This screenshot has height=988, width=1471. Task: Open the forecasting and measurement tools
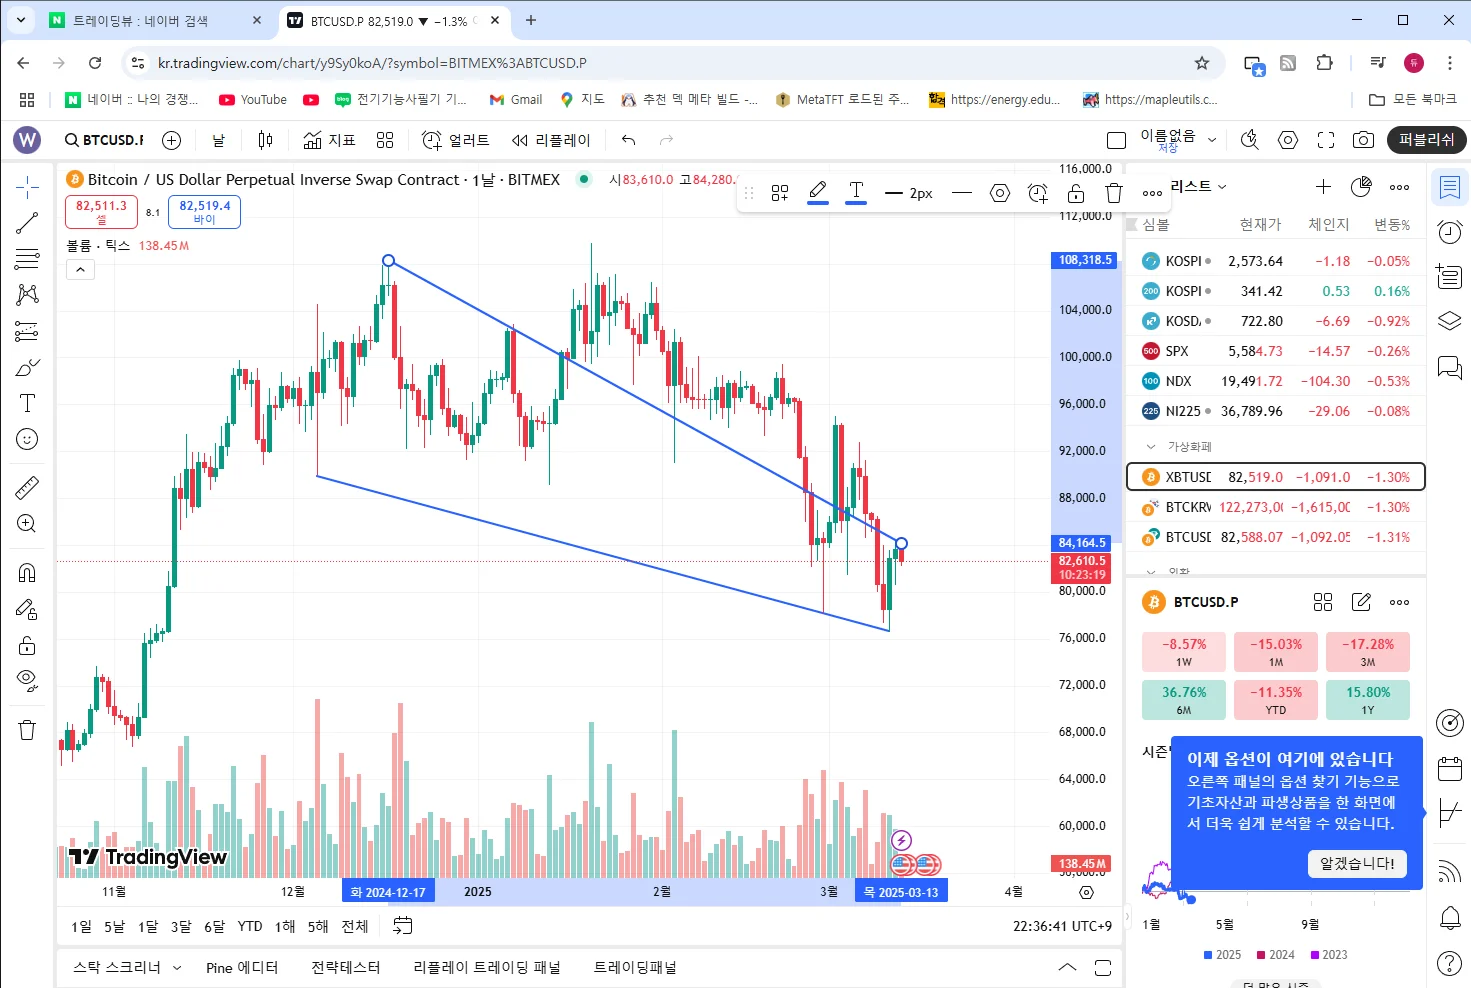click(x=27, y=331)
